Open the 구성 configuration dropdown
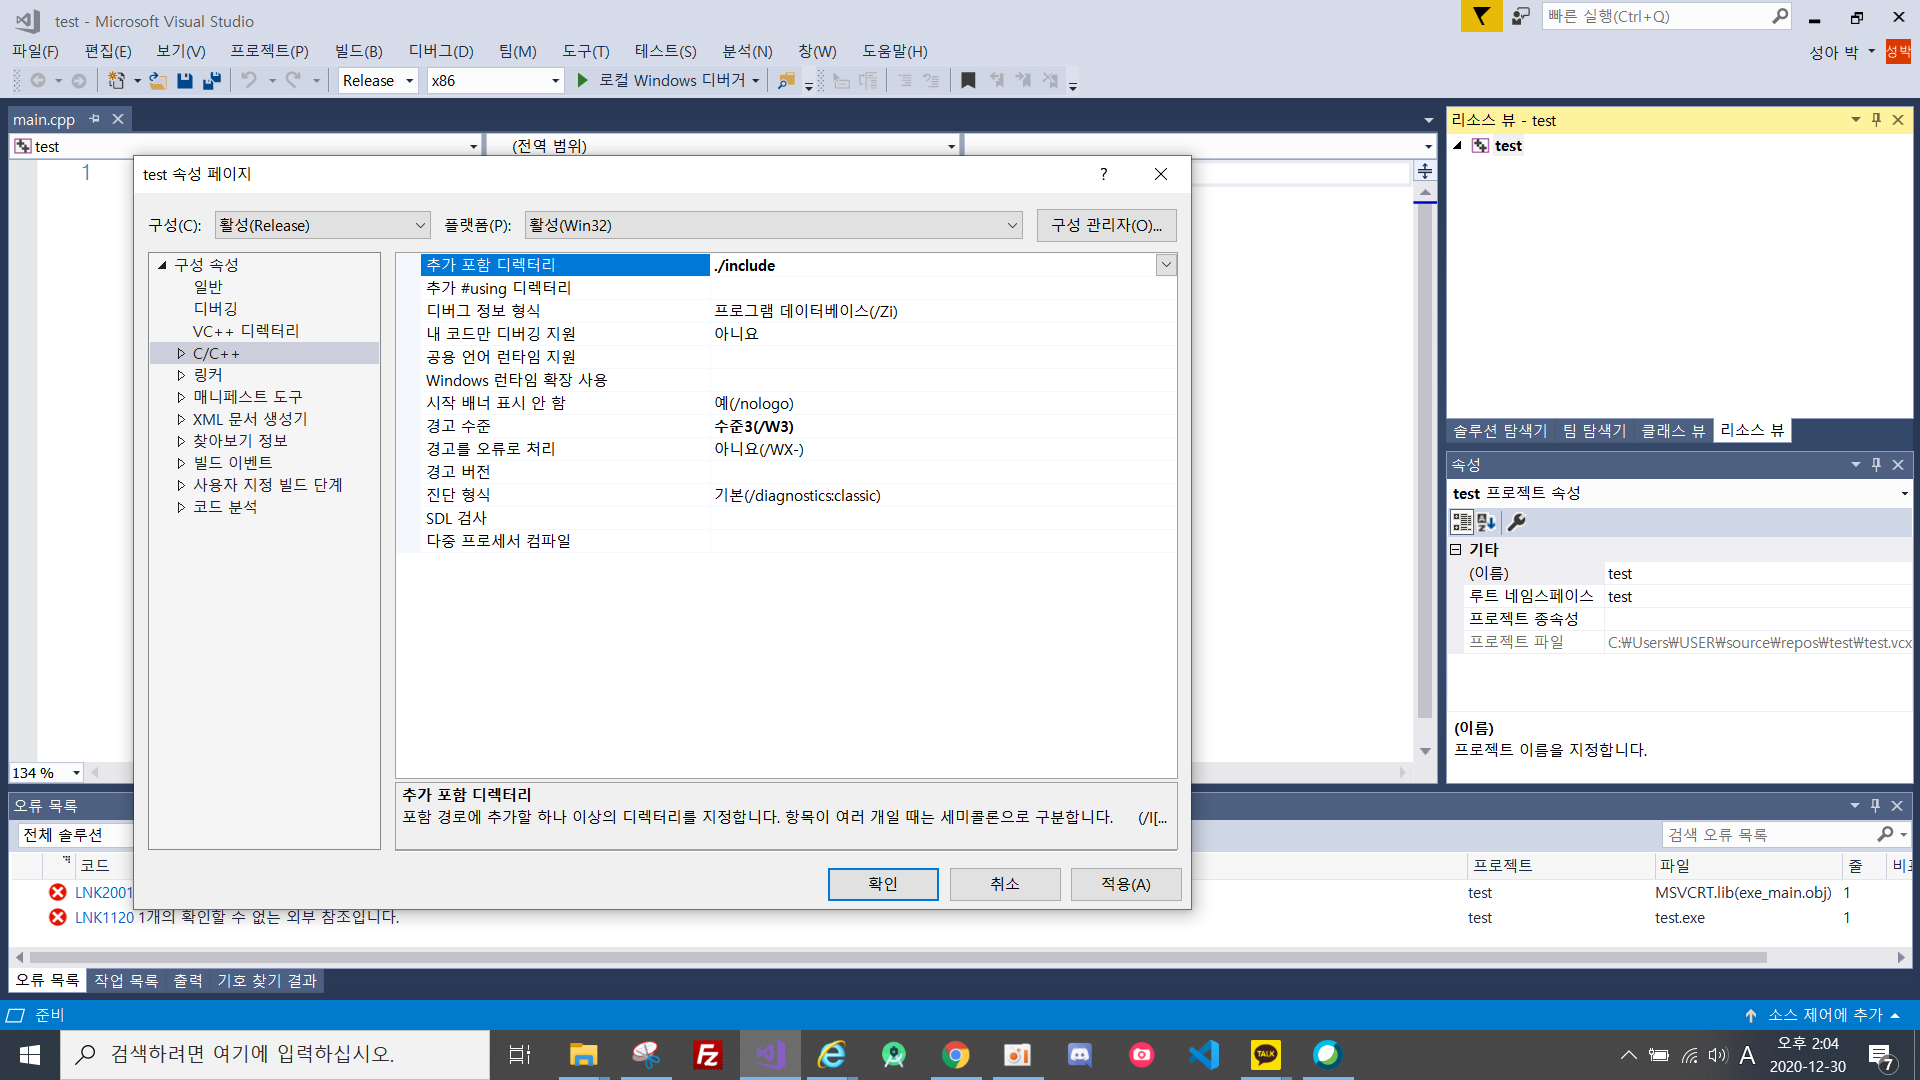 click(x=322, y=226)
